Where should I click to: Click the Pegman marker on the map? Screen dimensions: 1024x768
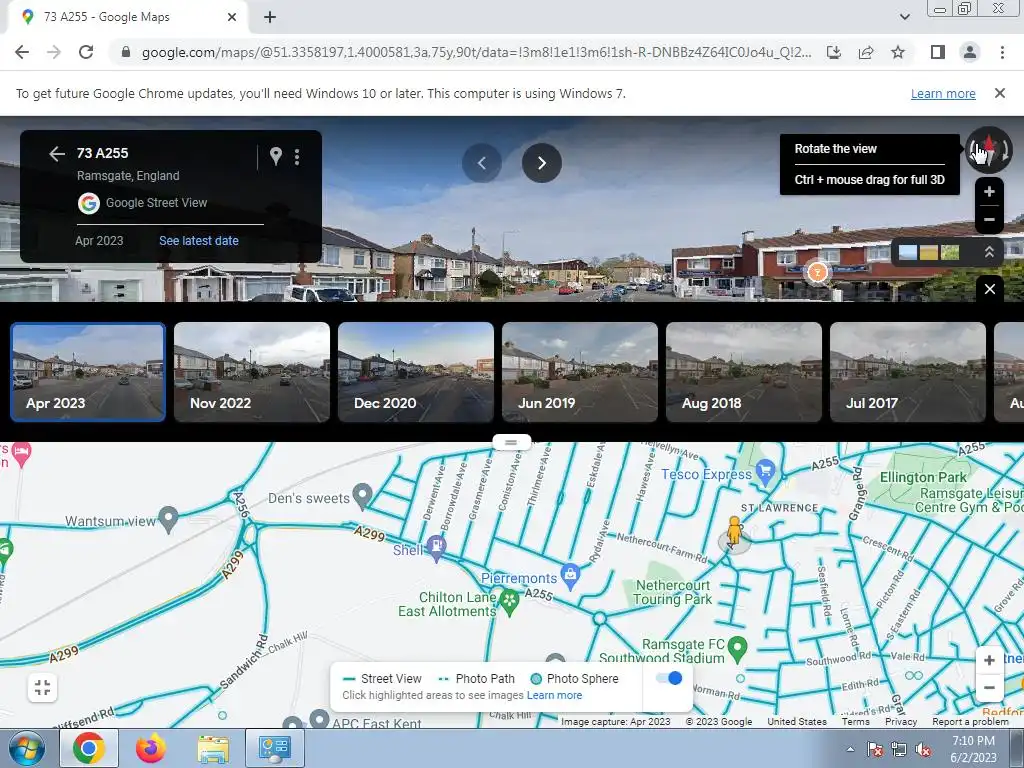[x=735, y=531]
